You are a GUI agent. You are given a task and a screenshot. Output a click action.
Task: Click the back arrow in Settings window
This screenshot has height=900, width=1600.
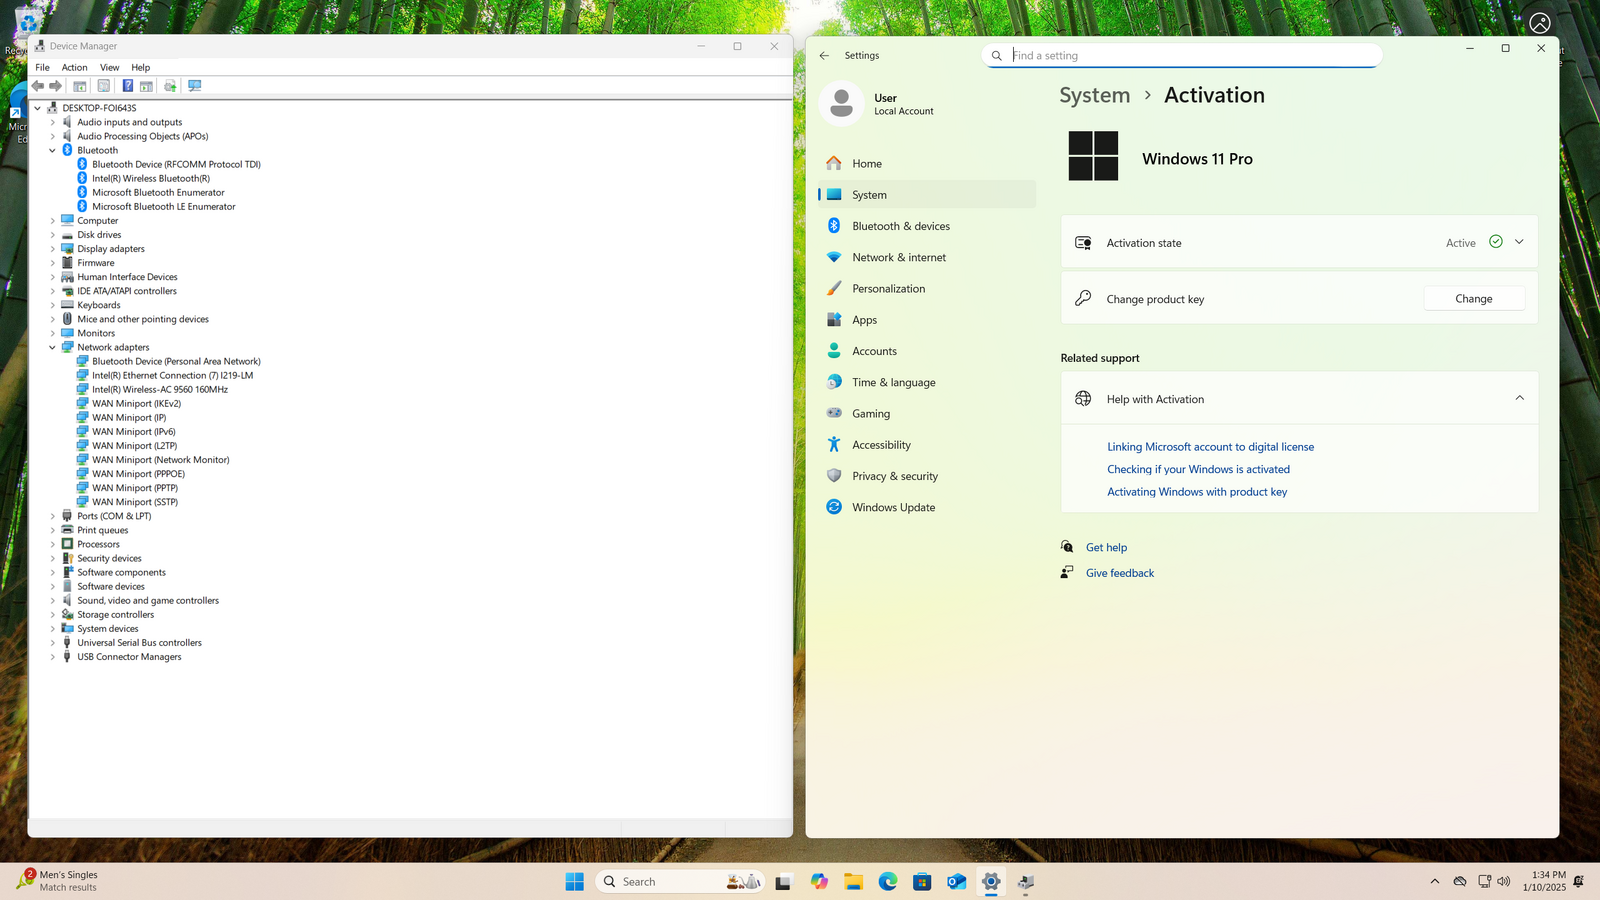click(824, 56)
